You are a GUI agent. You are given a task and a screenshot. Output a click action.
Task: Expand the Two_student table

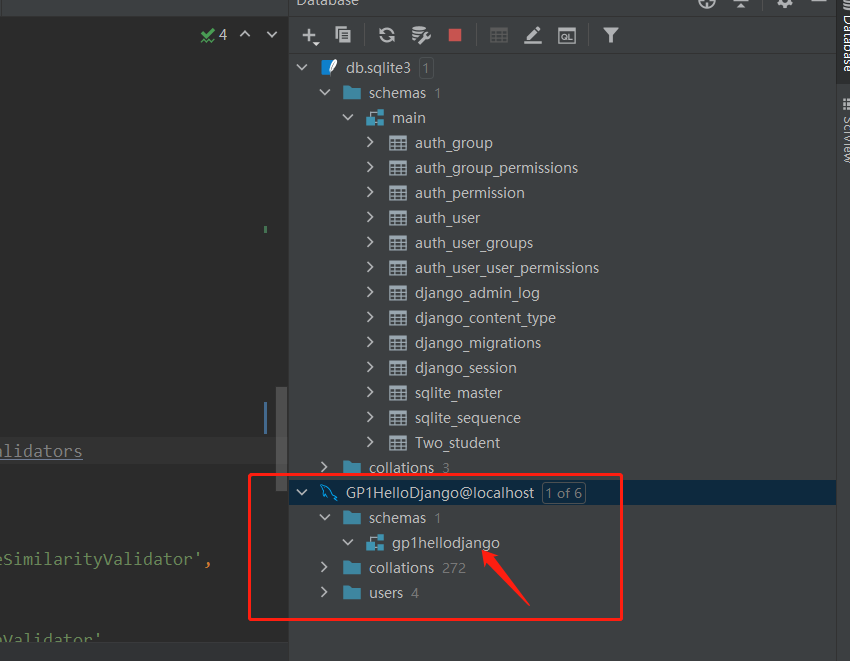(370, 442)
